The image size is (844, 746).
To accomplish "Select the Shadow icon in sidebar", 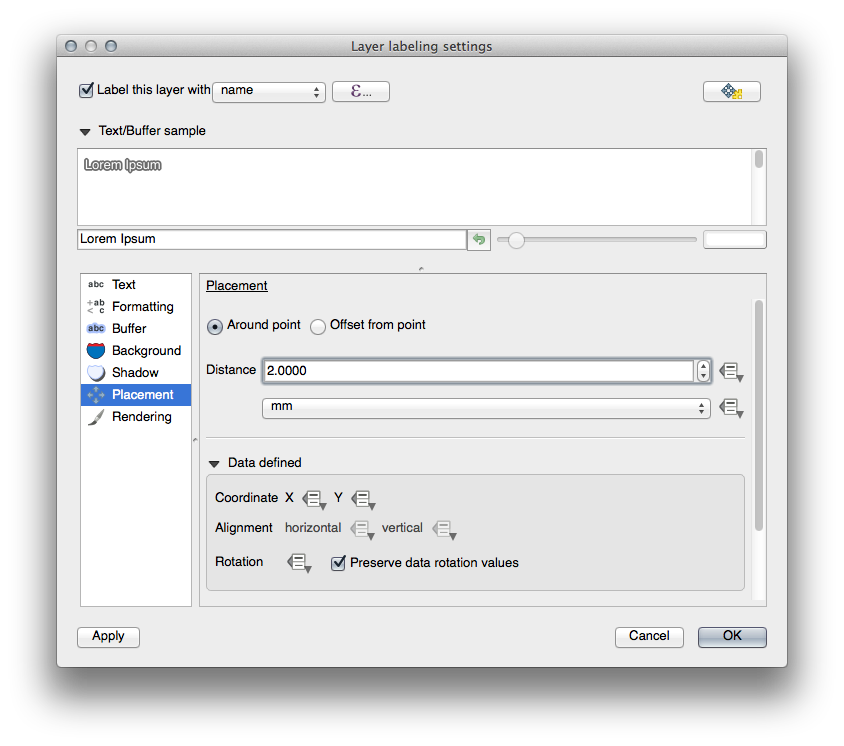I will coord(95,372).
